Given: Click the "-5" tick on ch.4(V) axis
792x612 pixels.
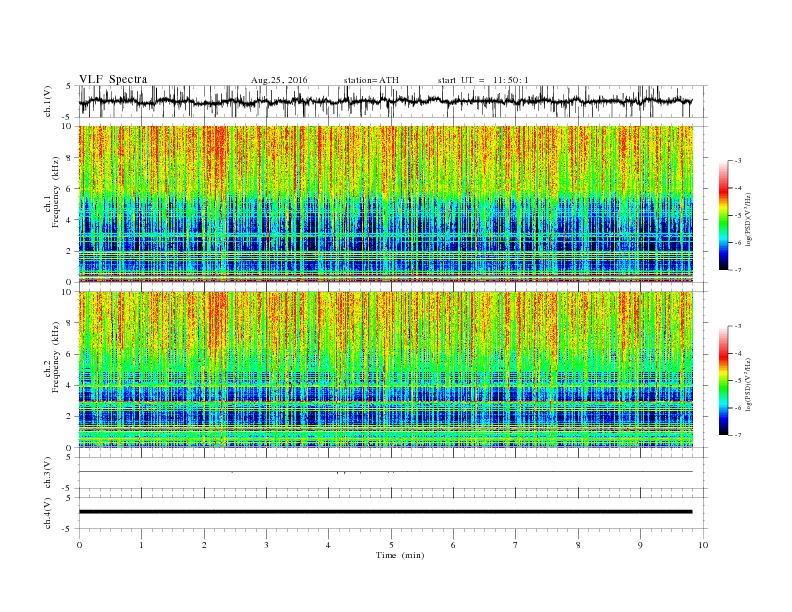Looking at the screenshot, I should 68,529.
